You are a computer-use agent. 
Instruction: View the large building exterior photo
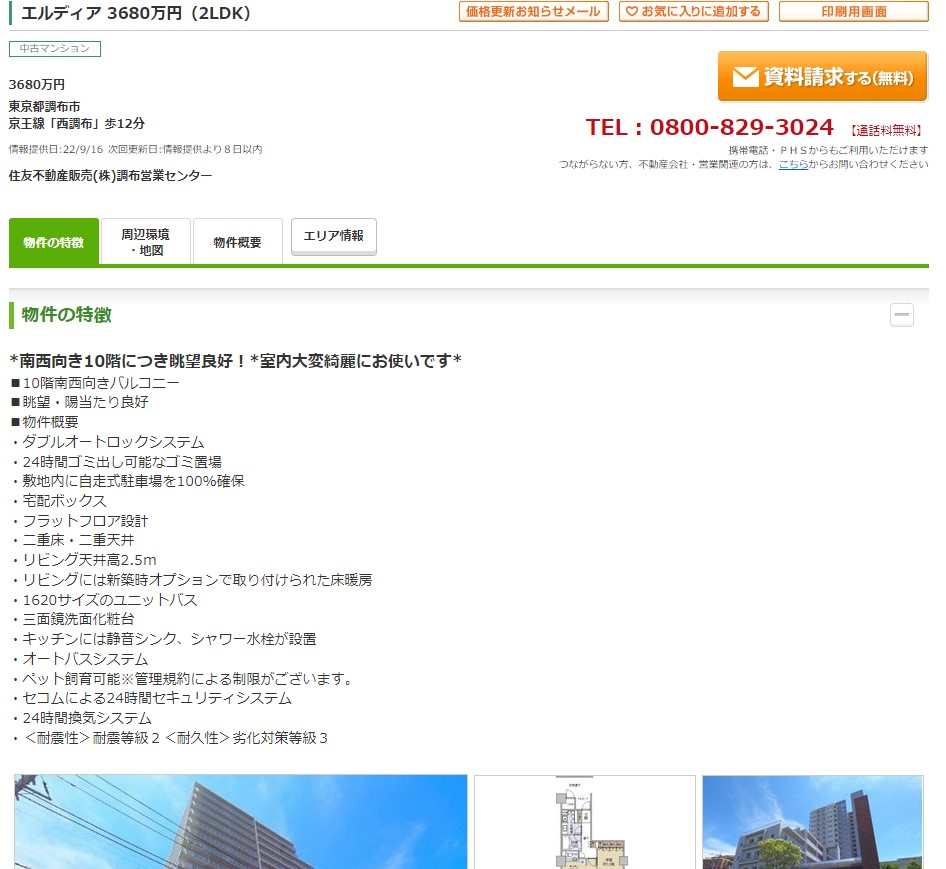(x=241, y=821)
